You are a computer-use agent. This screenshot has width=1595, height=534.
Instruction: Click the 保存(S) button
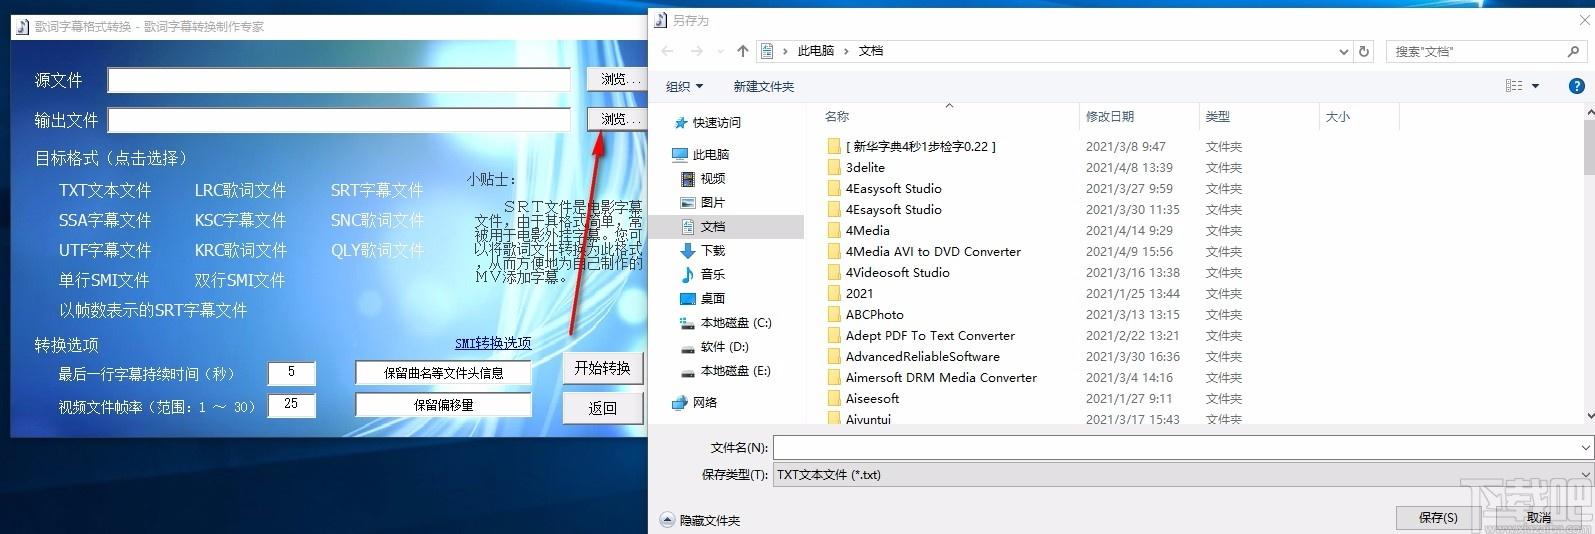[x=1438, y=518]
